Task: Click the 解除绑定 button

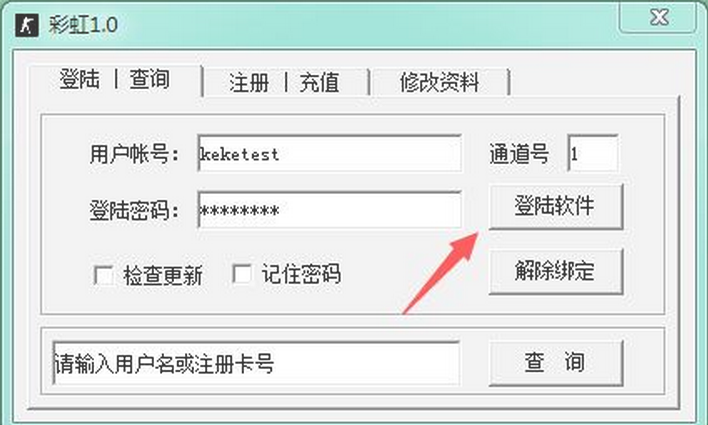Action: [555, 271]
